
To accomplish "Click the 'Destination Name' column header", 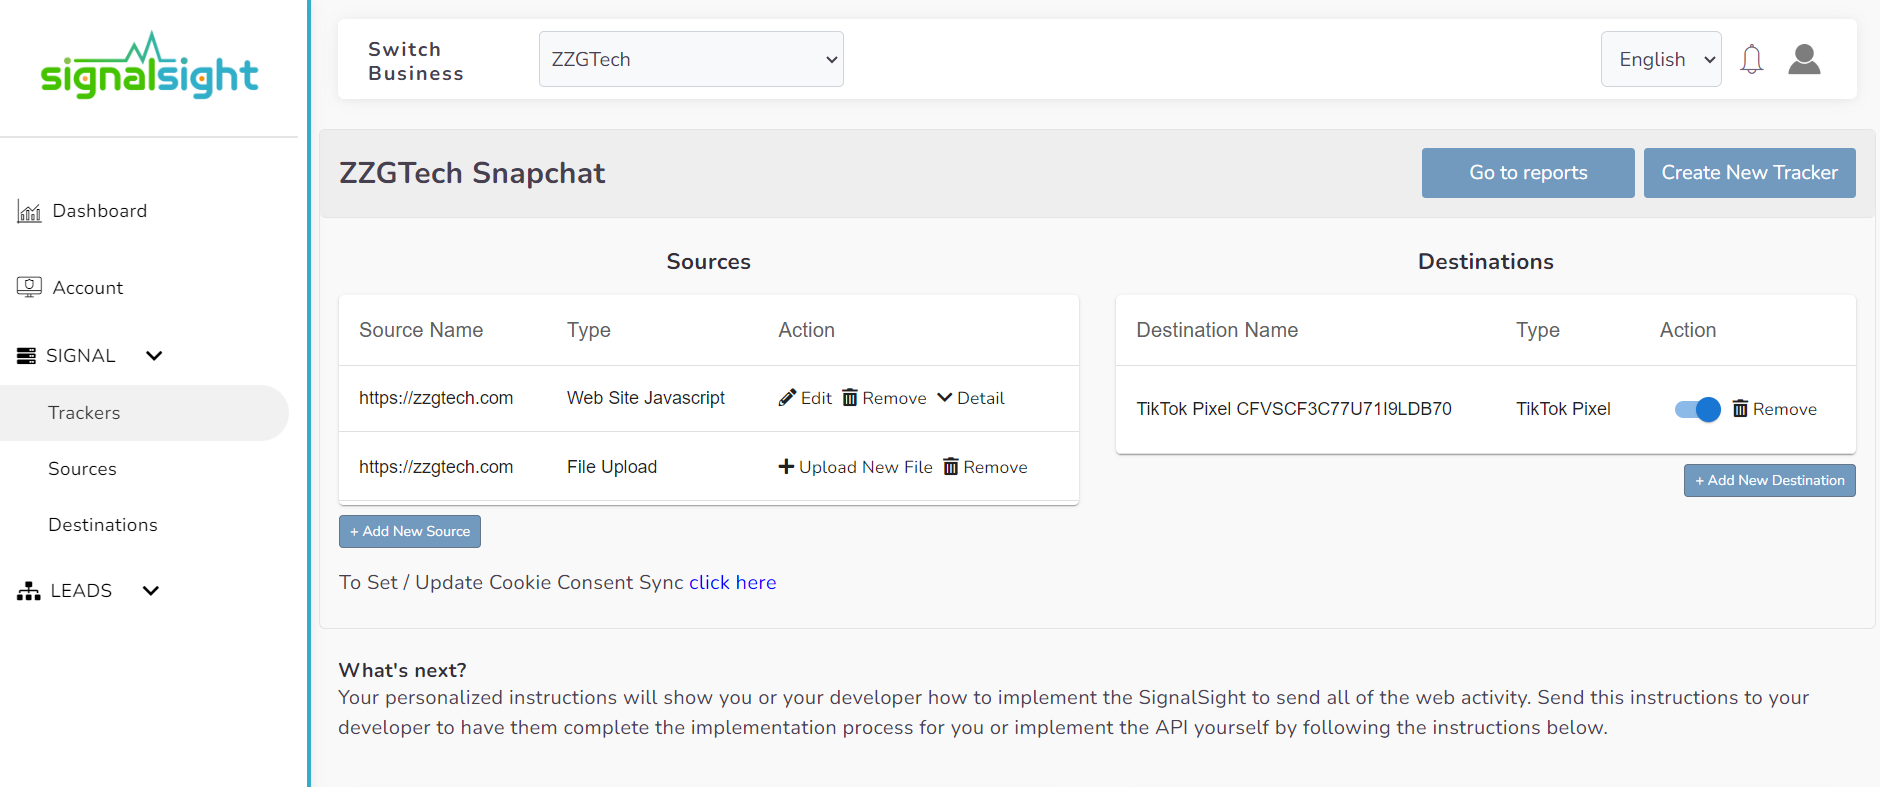I will (x=1217, y=330).
